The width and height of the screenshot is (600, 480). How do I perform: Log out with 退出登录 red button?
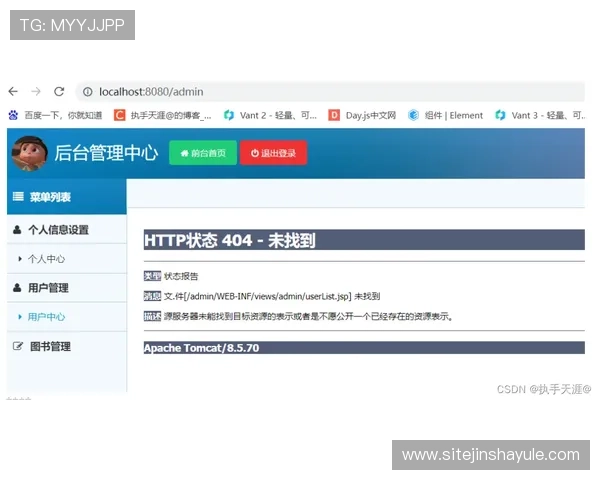[274, 153]
